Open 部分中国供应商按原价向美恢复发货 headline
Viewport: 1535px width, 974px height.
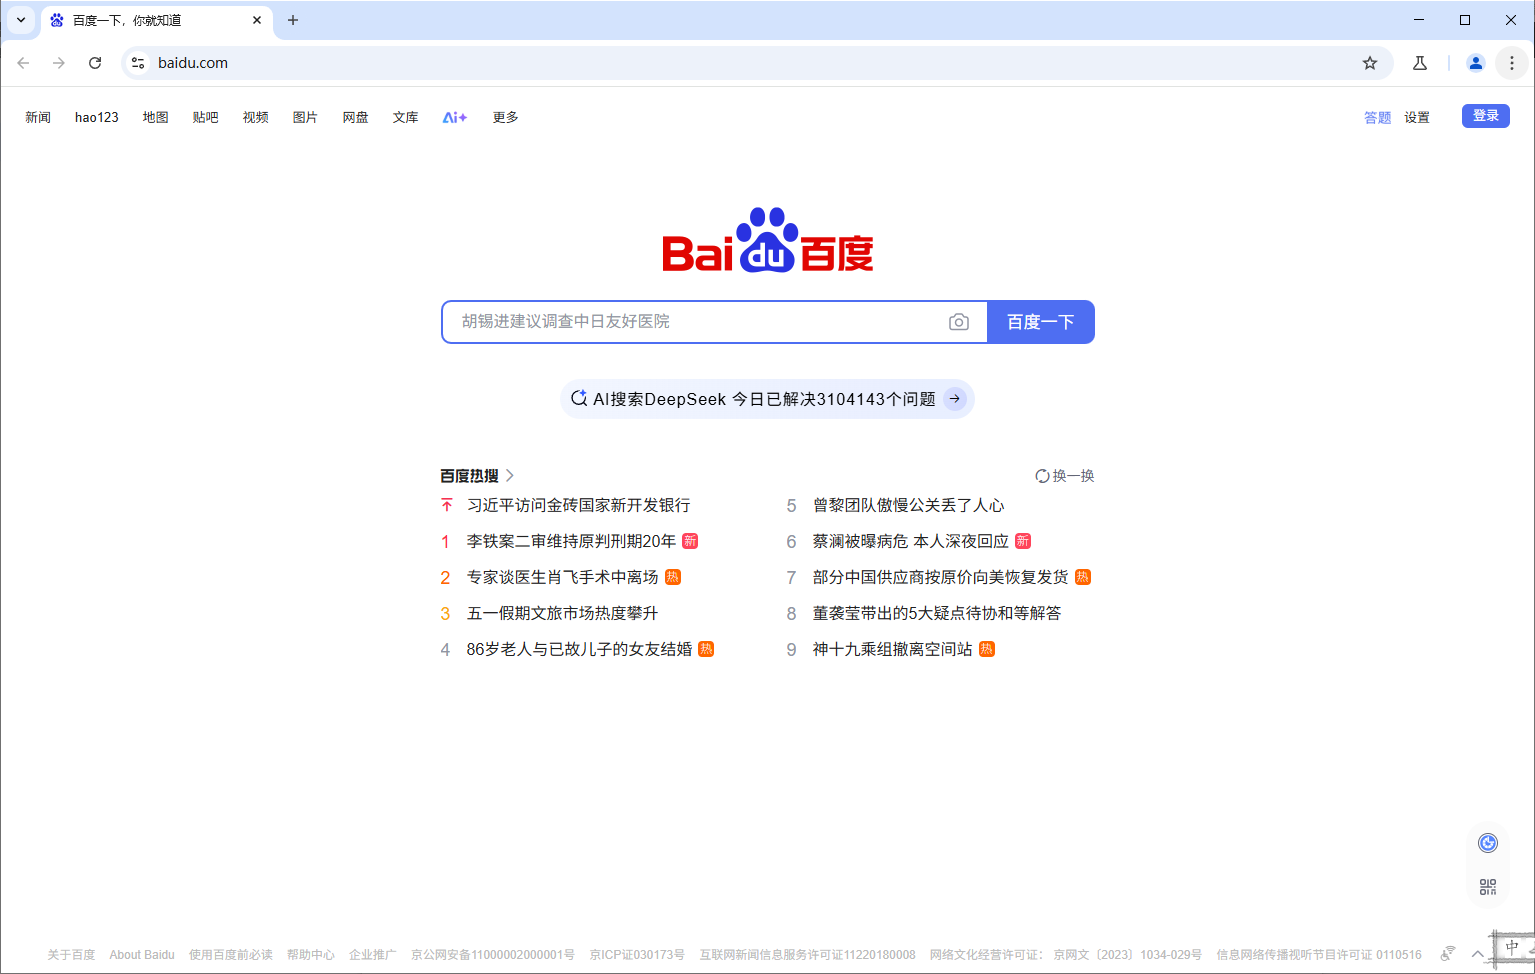point(940,577)
